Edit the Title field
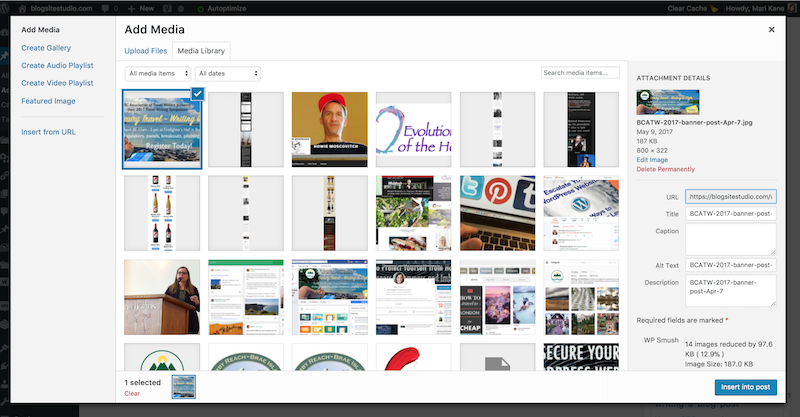Image resolution: width=800 pixels, height=417 pixels. pyautogui.click(x=731, y=213)
